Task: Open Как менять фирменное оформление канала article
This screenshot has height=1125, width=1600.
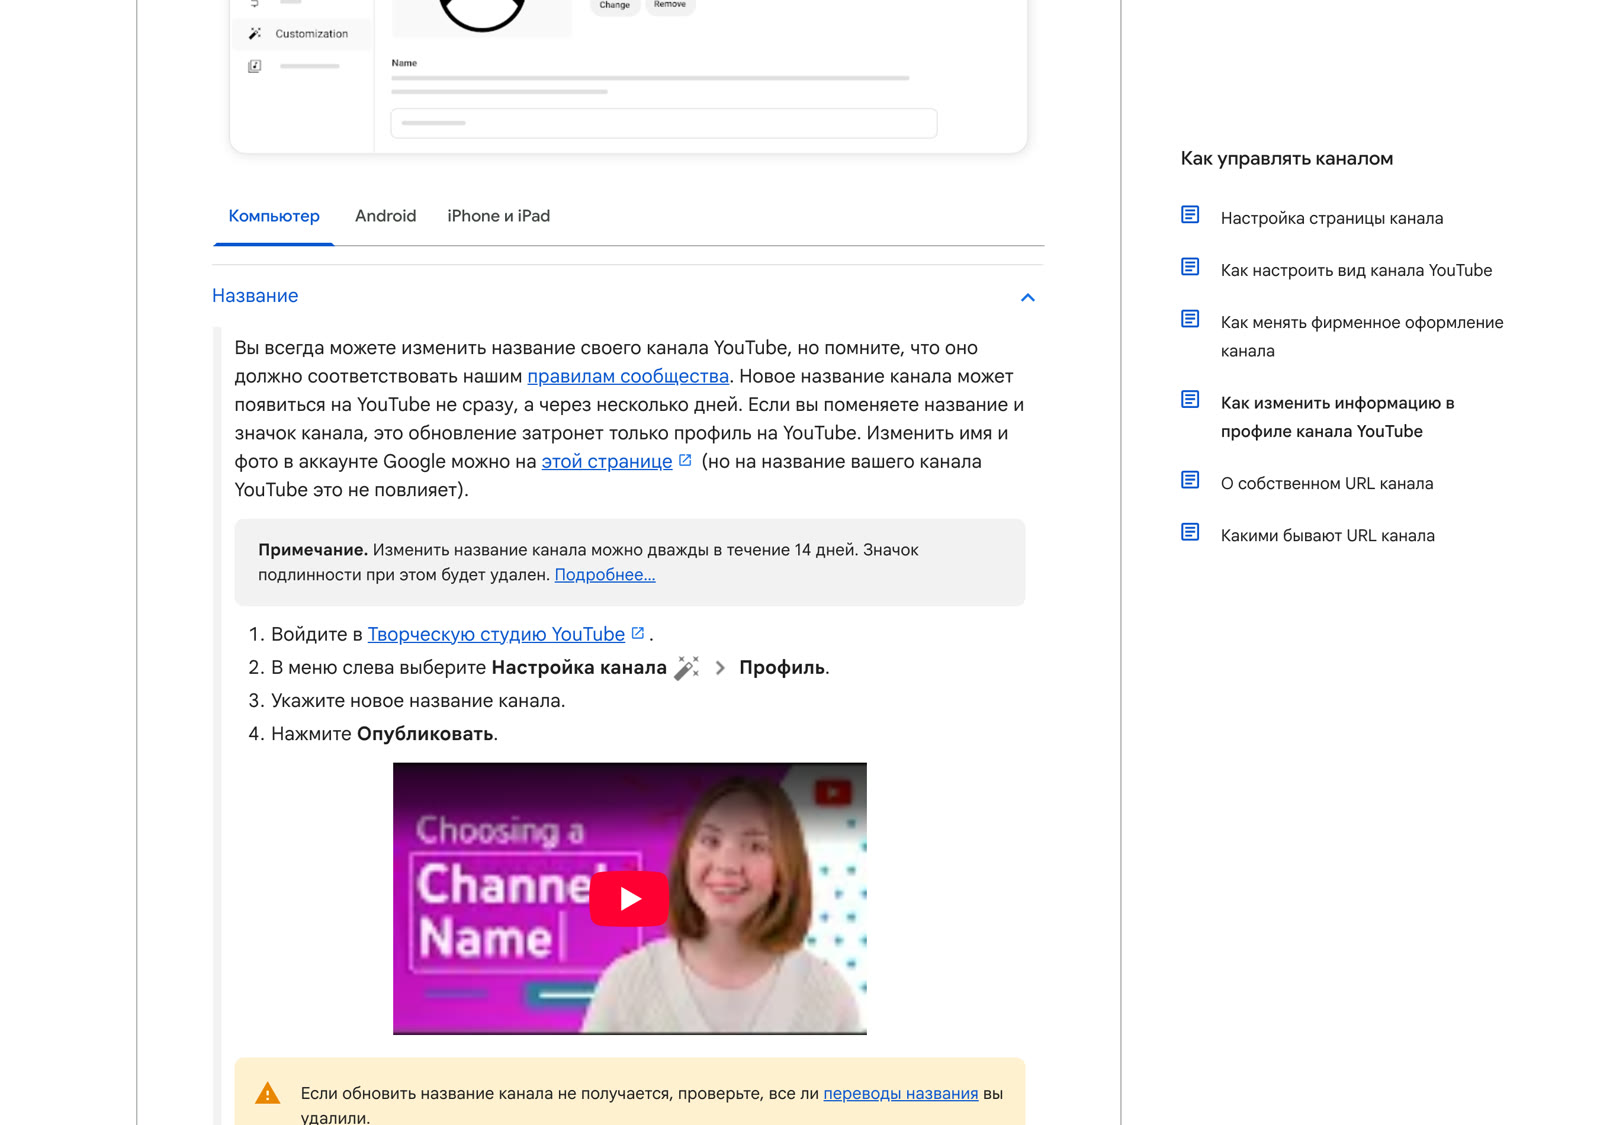Action: coord(1362,336)
